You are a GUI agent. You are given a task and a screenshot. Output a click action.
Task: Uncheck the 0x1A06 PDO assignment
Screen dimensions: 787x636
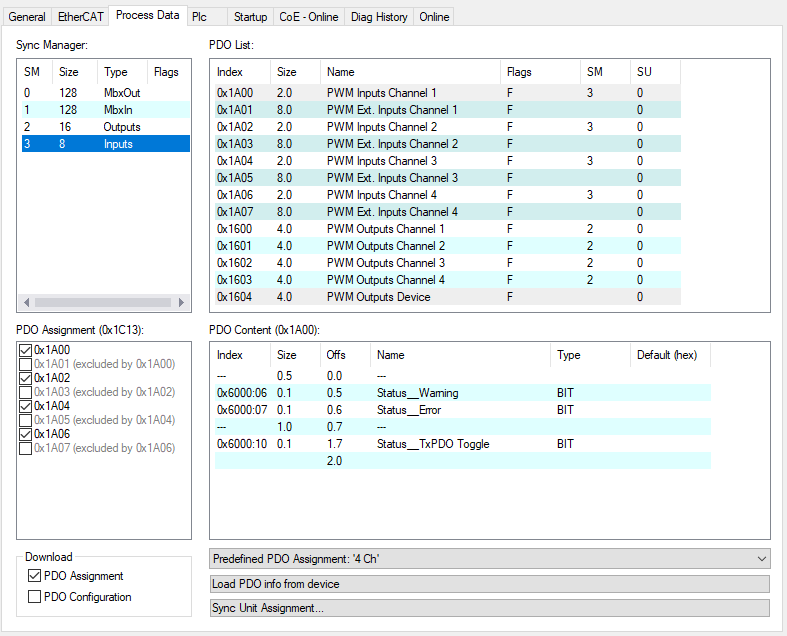click(x=26, y=434)
